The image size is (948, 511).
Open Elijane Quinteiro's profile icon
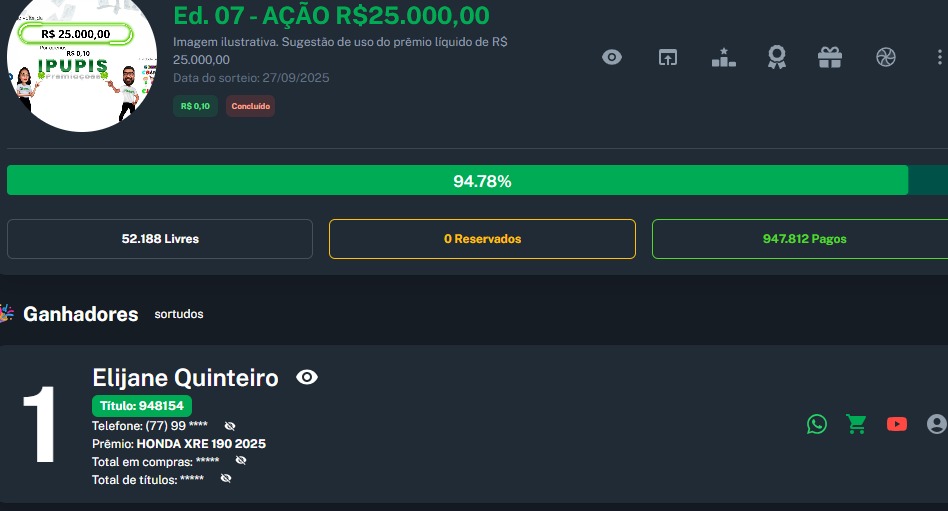(x=936, y=424)
